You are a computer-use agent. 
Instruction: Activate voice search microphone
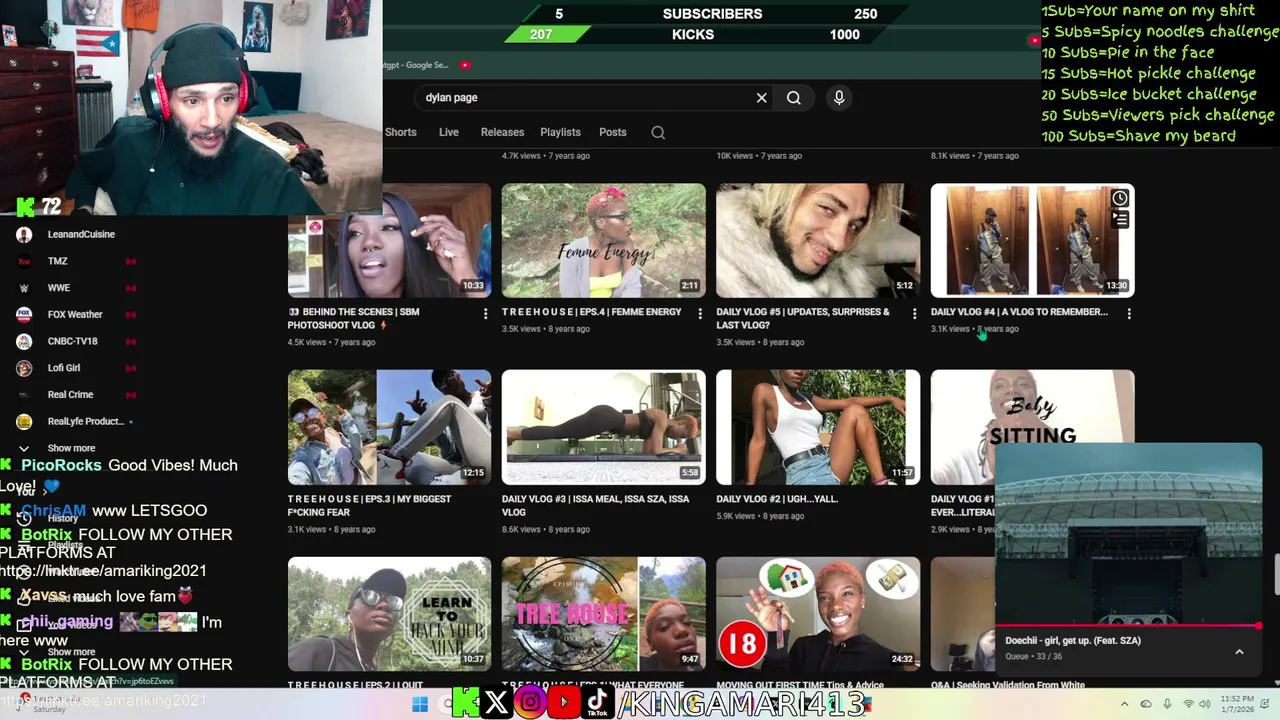[839, 97]
